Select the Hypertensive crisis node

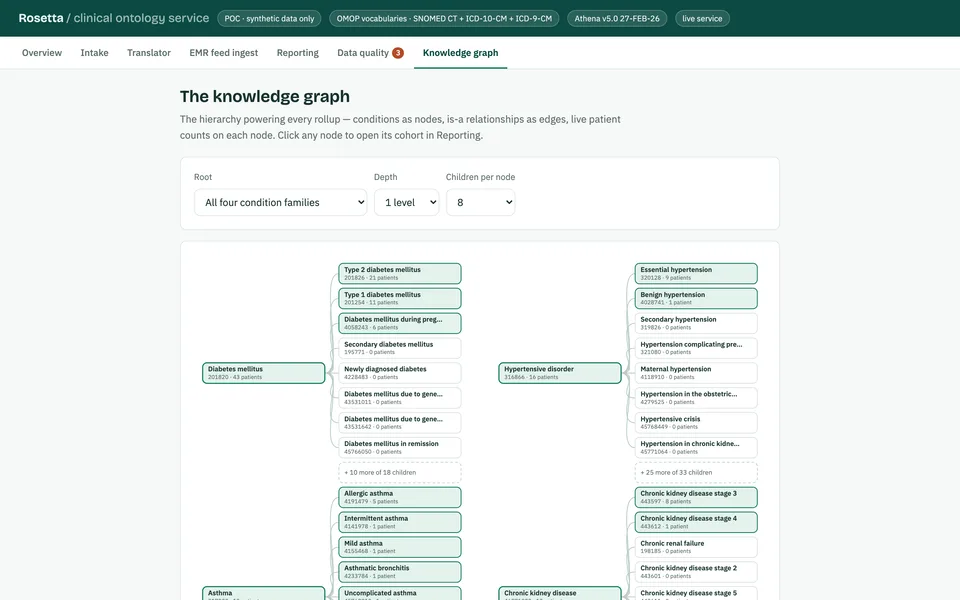696,422
